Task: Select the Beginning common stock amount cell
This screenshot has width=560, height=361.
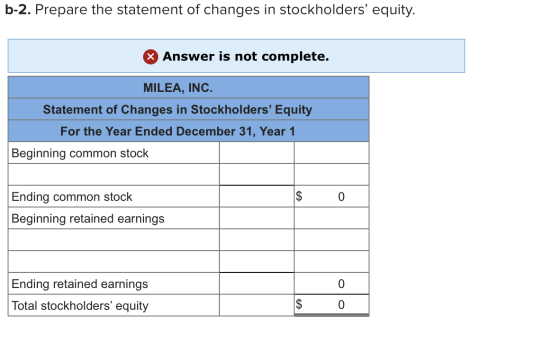Action: tap(257, 153)
